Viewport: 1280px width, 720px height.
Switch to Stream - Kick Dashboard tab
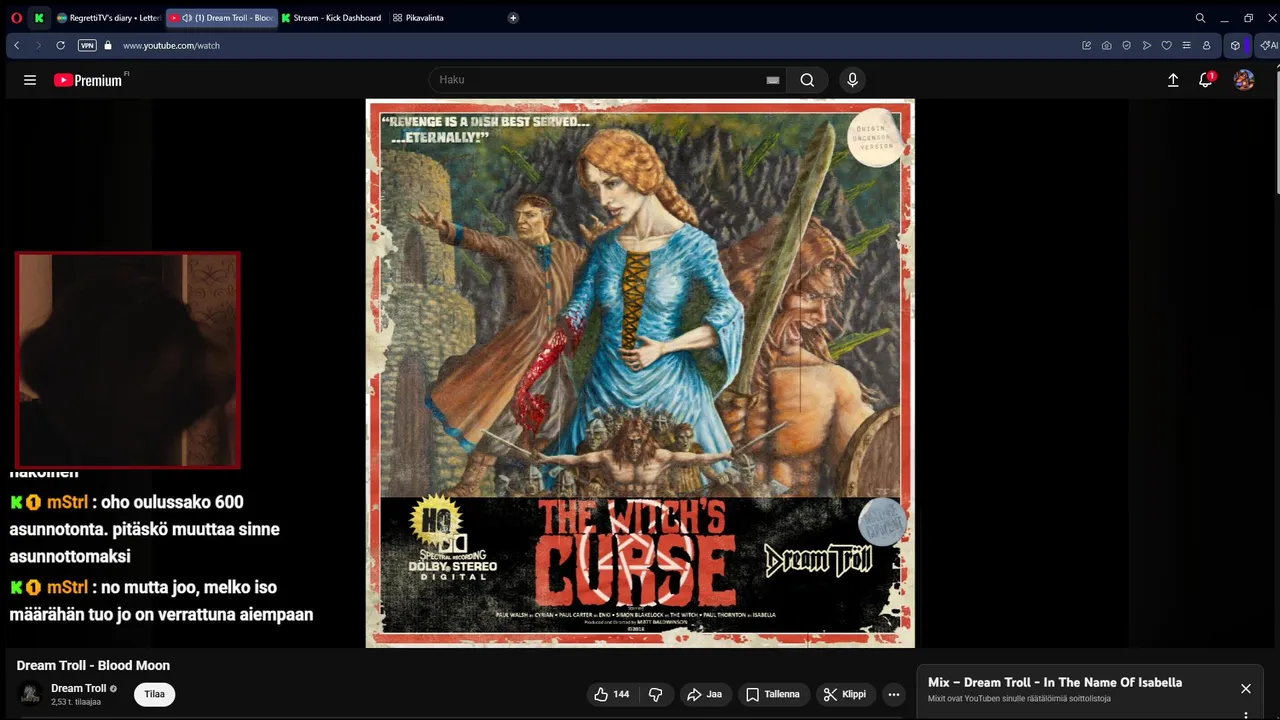click(x=331, y=18)
